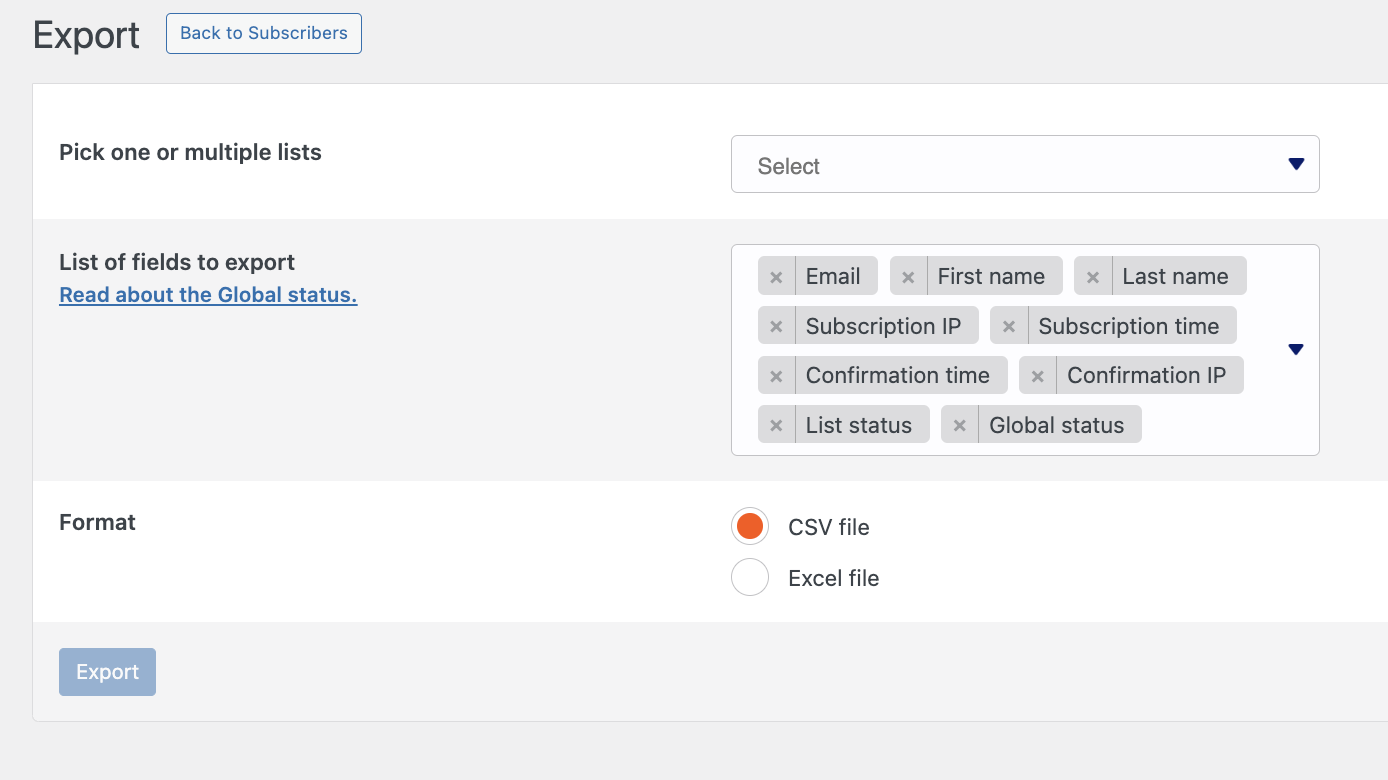Click the Back to Subscribers button

(x=264, y=33)
